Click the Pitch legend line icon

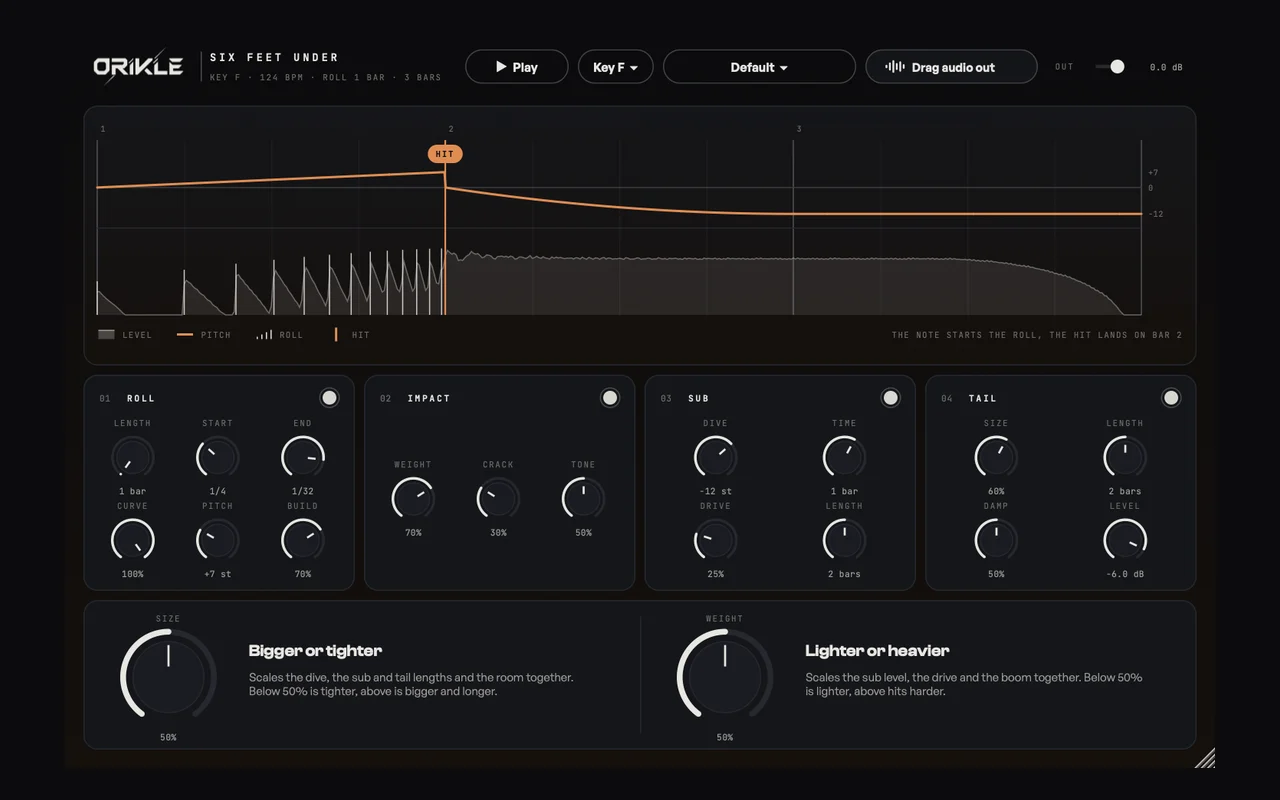coord(185,335)
